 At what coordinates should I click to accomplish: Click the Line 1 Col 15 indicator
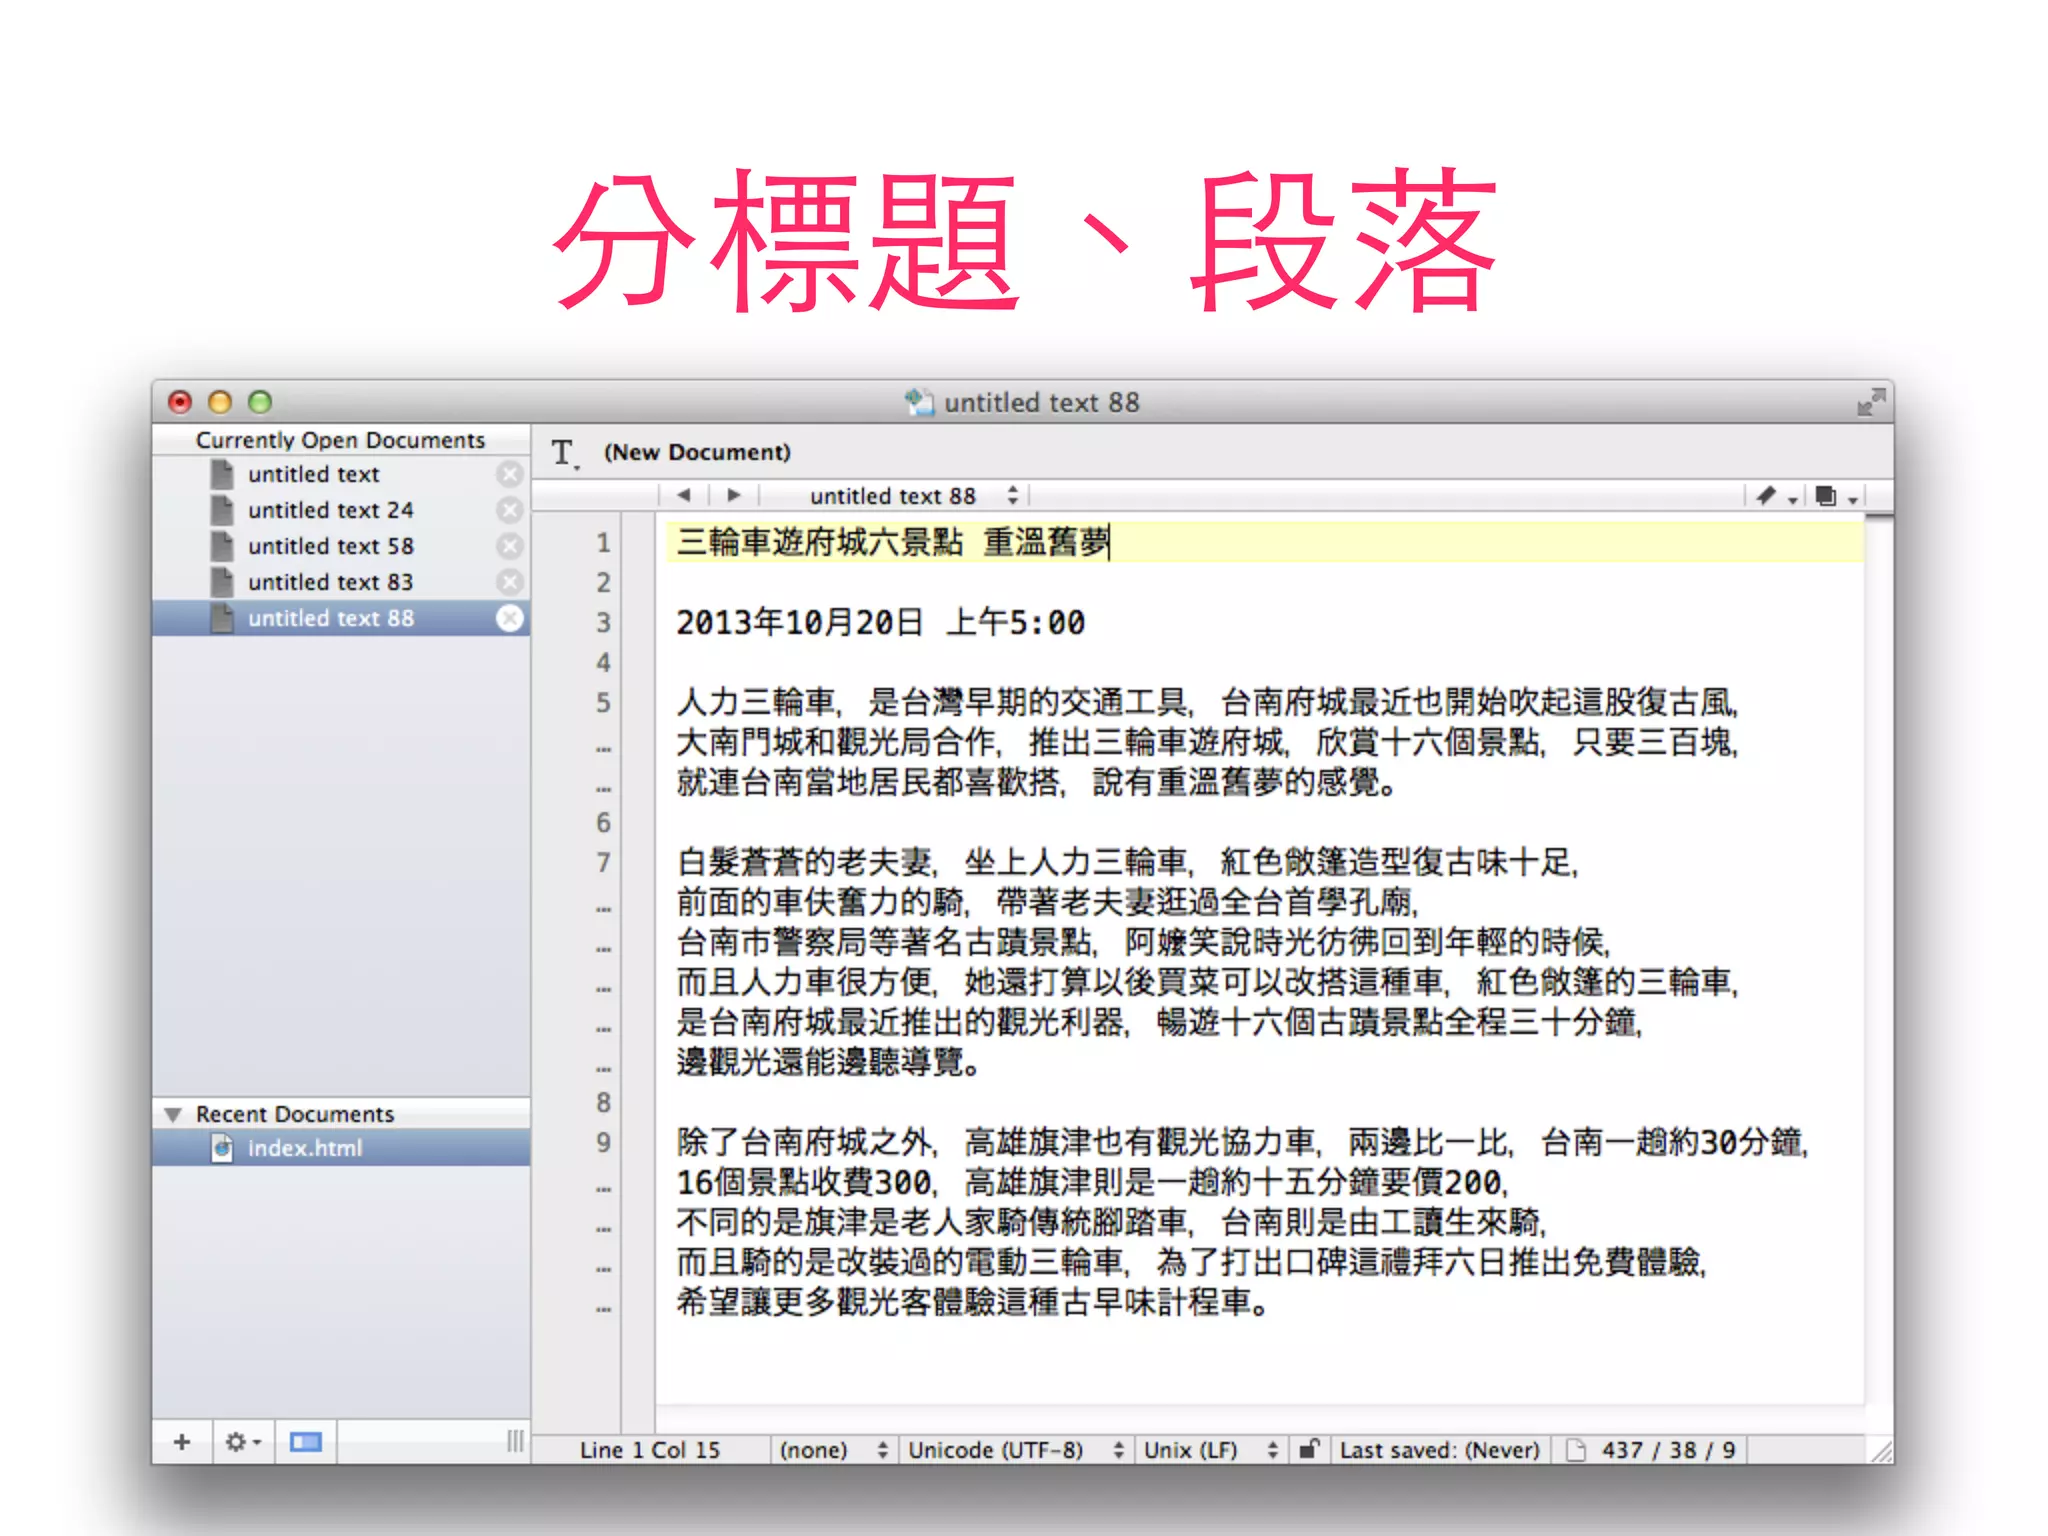pyautogui.click(x=650, y=1450)
